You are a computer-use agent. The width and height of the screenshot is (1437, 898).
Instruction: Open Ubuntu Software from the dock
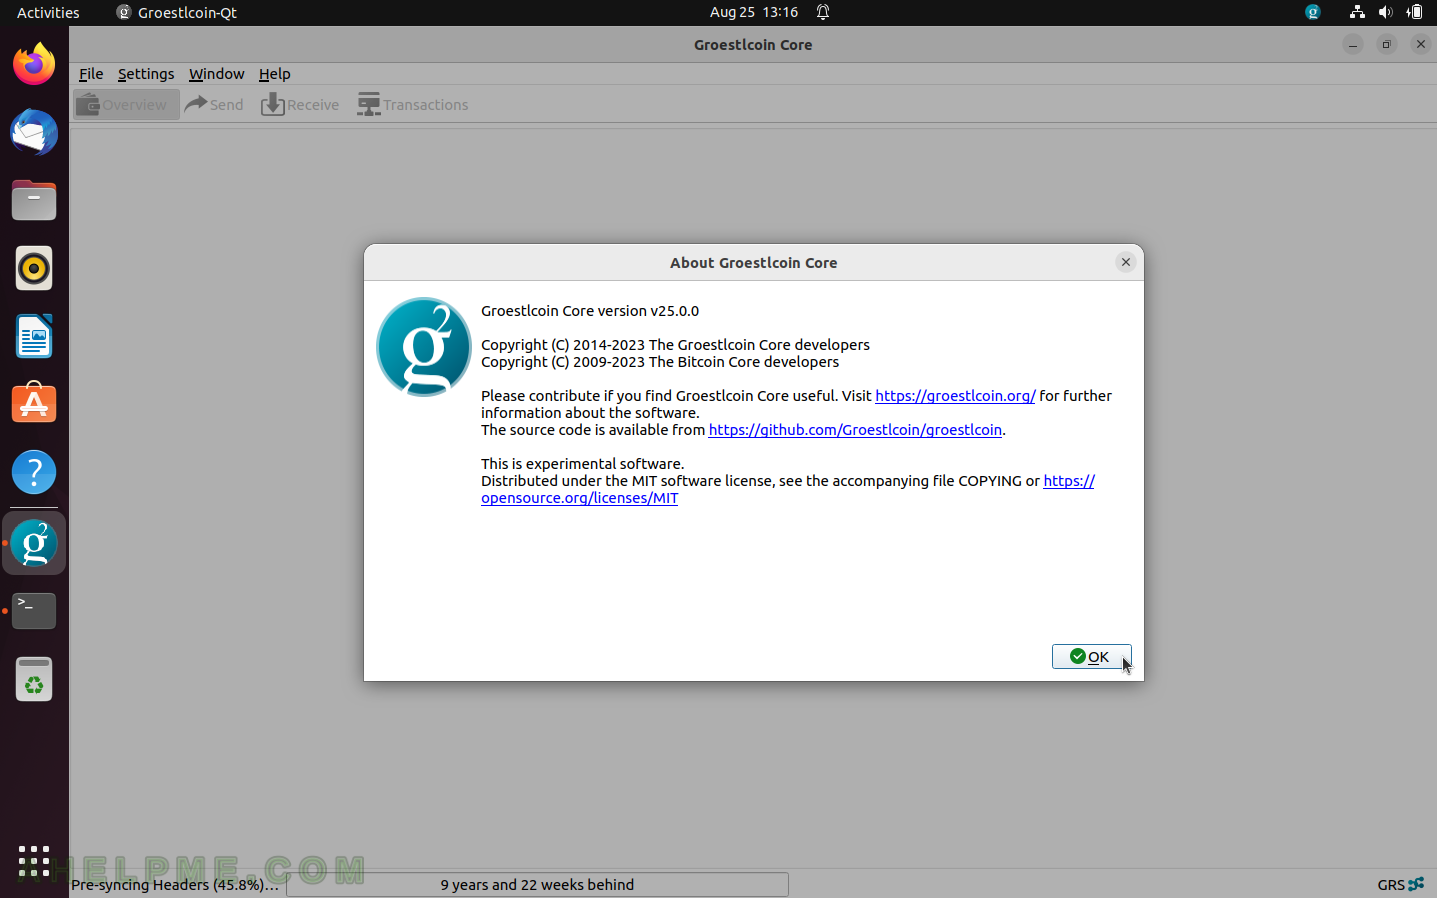coord(34,404)
